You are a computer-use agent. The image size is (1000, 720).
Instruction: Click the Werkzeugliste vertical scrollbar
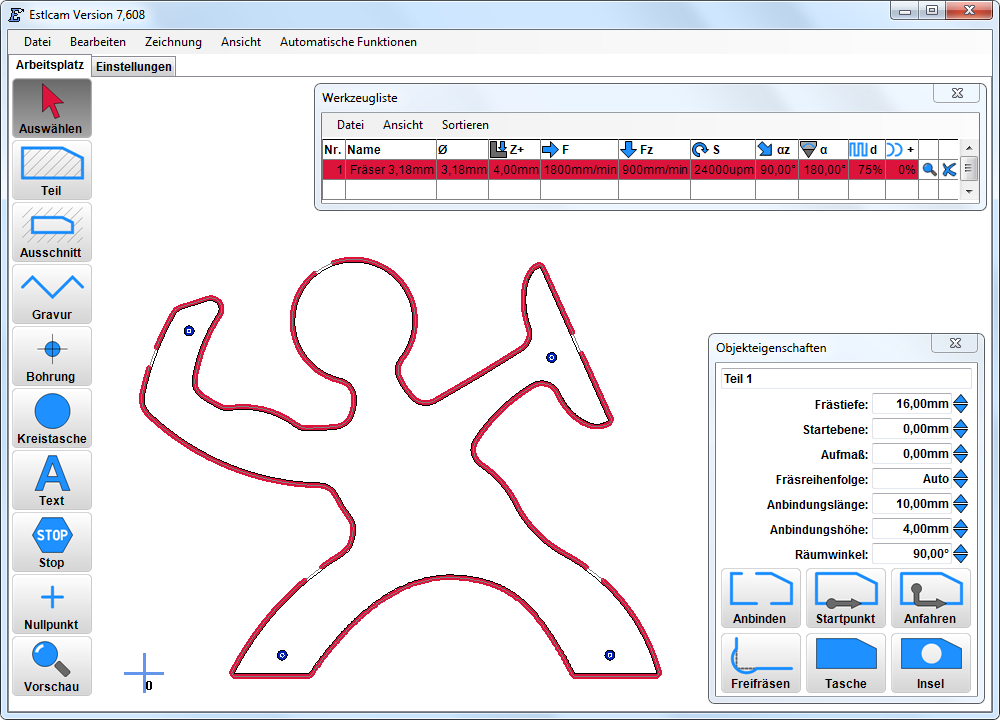click(x=968, y=170)
